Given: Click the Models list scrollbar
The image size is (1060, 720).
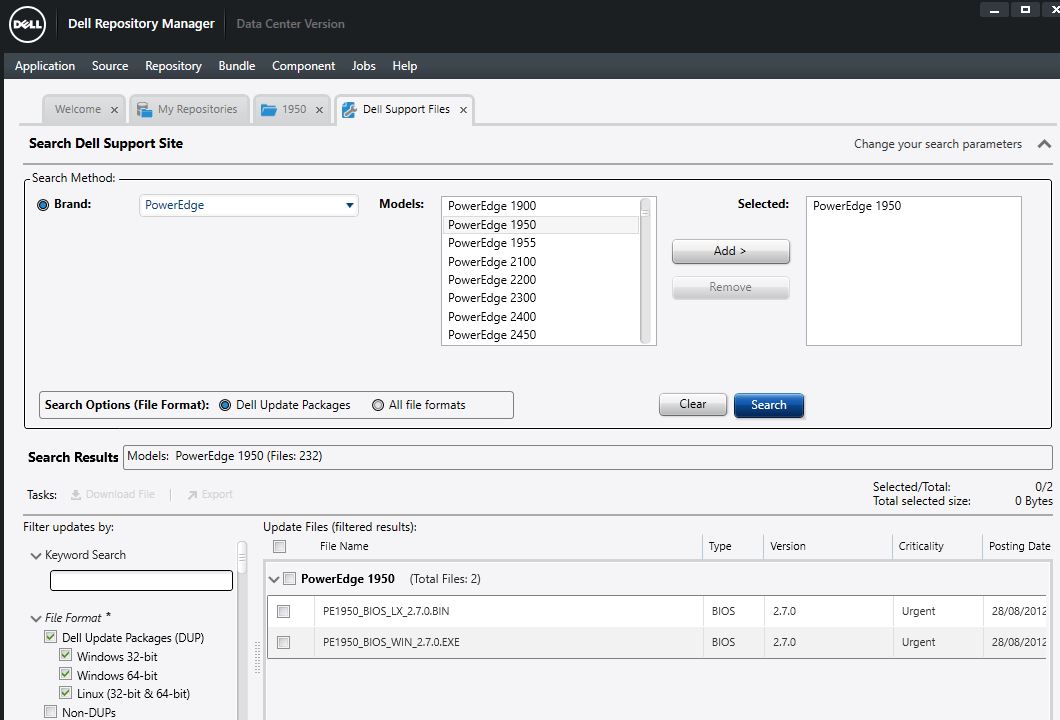Looking at the screenshot, I should tap(645, 270).
